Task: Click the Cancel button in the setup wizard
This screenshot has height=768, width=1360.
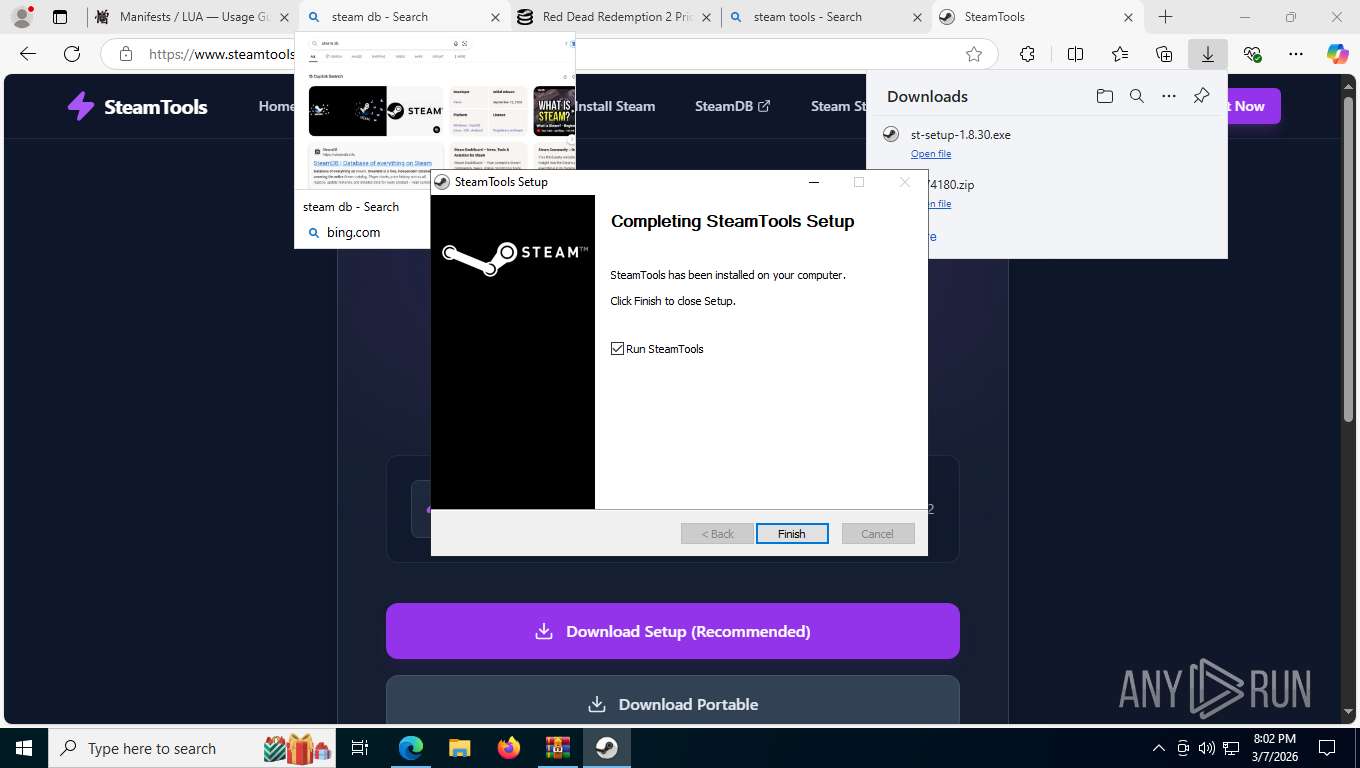Action: (x=878, y=534)
